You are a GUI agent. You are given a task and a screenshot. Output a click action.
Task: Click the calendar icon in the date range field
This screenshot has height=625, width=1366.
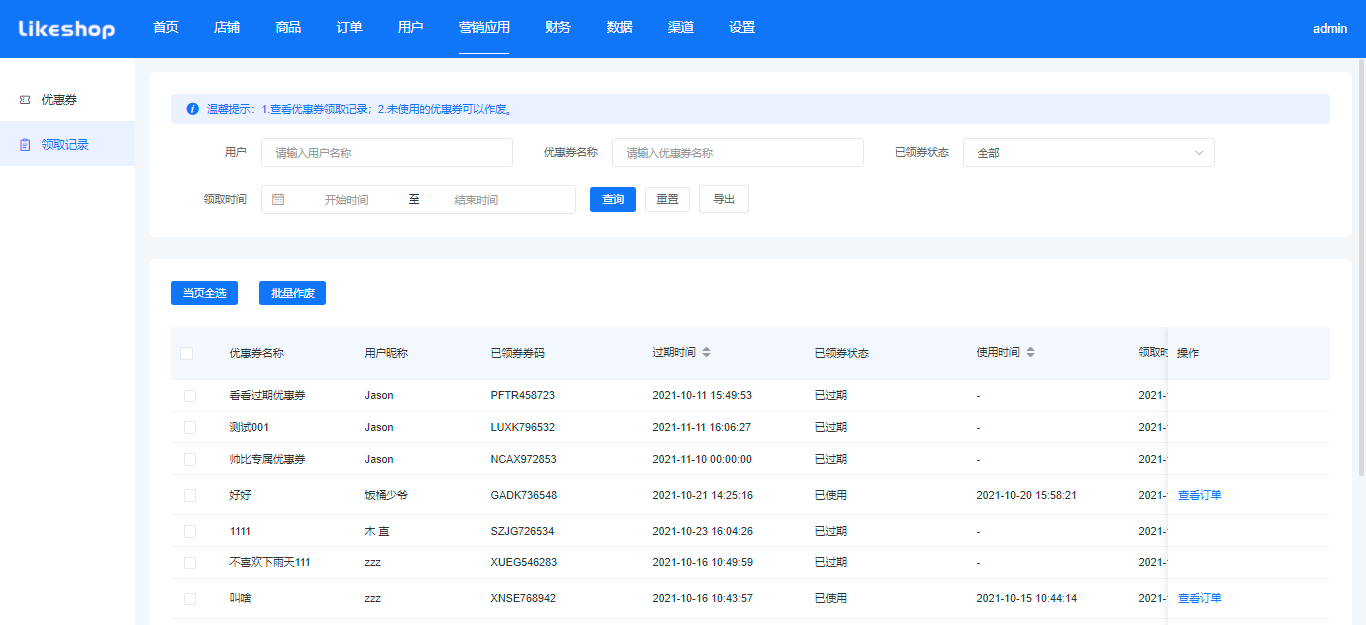[278, 199]
